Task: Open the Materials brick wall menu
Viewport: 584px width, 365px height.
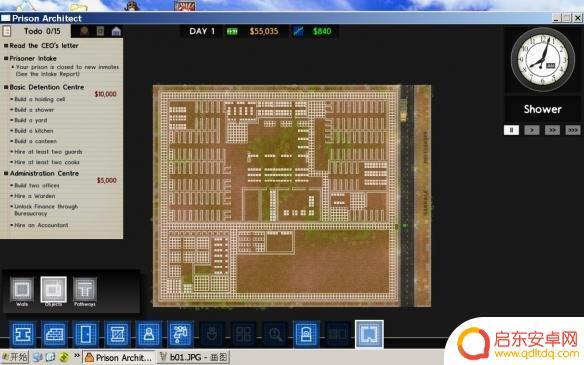Action: click(54, 334)
